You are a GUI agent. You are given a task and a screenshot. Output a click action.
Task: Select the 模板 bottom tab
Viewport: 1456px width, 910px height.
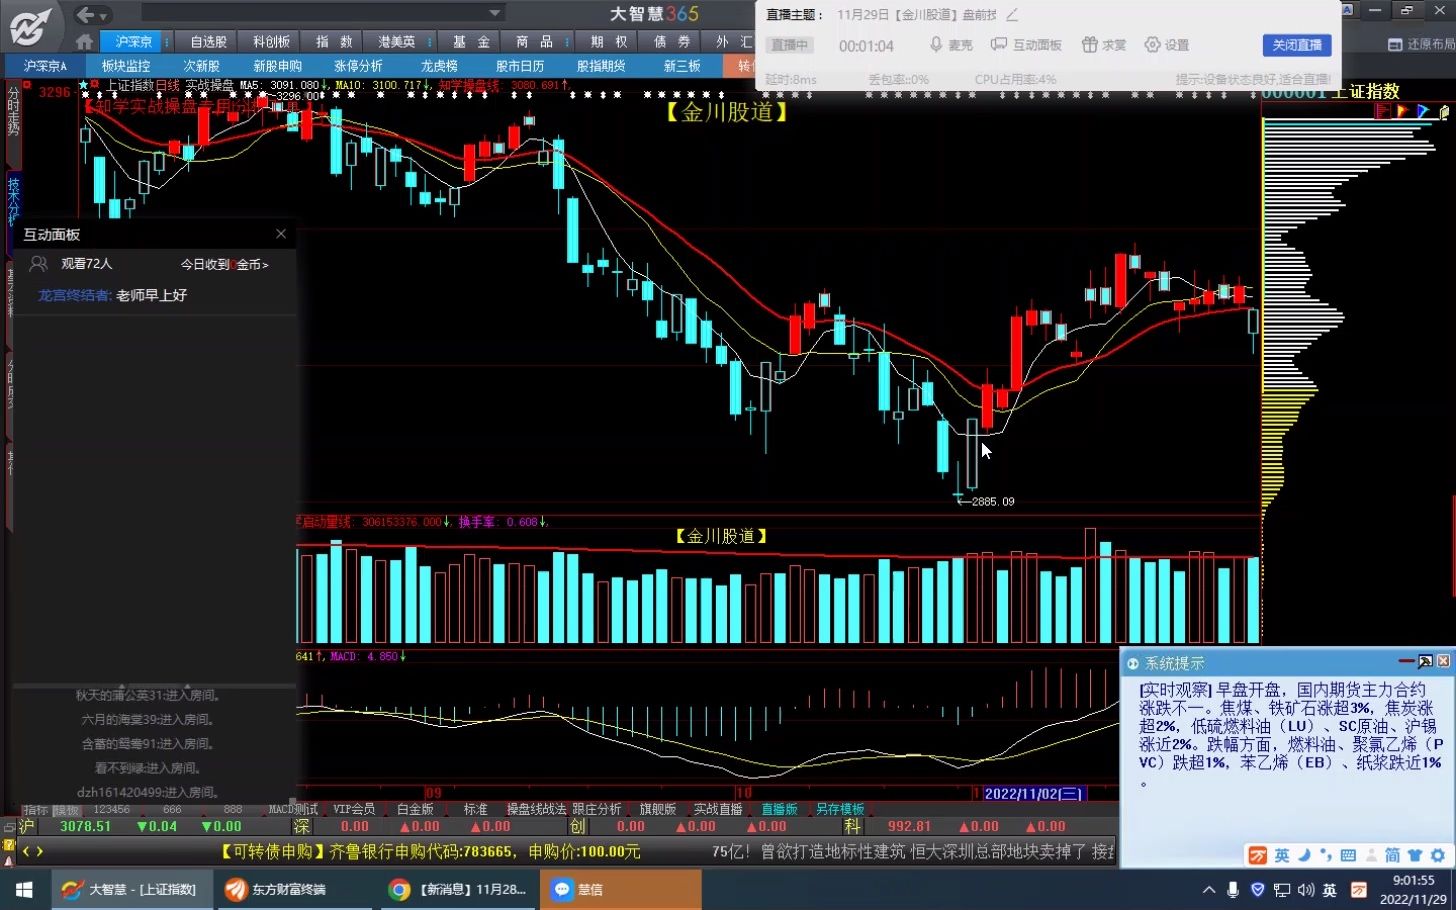tap(65, 810)
